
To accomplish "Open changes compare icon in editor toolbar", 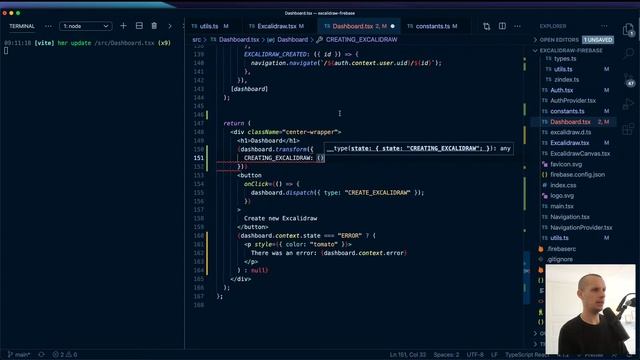I will click(487, 26).
